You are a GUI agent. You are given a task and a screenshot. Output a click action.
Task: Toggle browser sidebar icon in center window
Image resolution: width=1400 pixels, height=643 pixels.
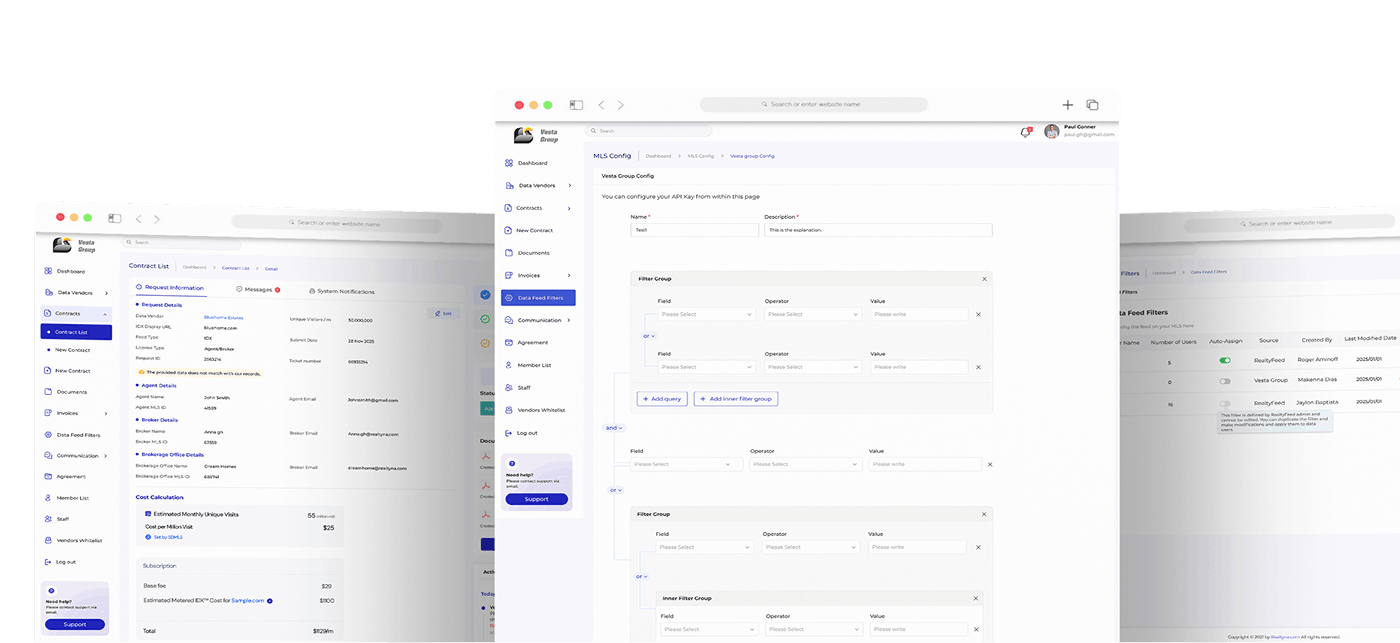pos(576,104)
